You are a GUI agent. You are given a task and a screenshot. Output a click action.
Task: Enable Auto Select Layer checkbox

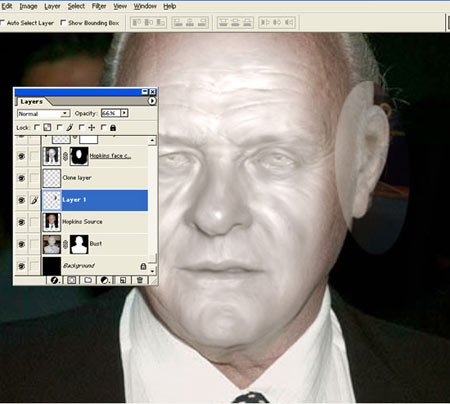(x=2, y=23)
